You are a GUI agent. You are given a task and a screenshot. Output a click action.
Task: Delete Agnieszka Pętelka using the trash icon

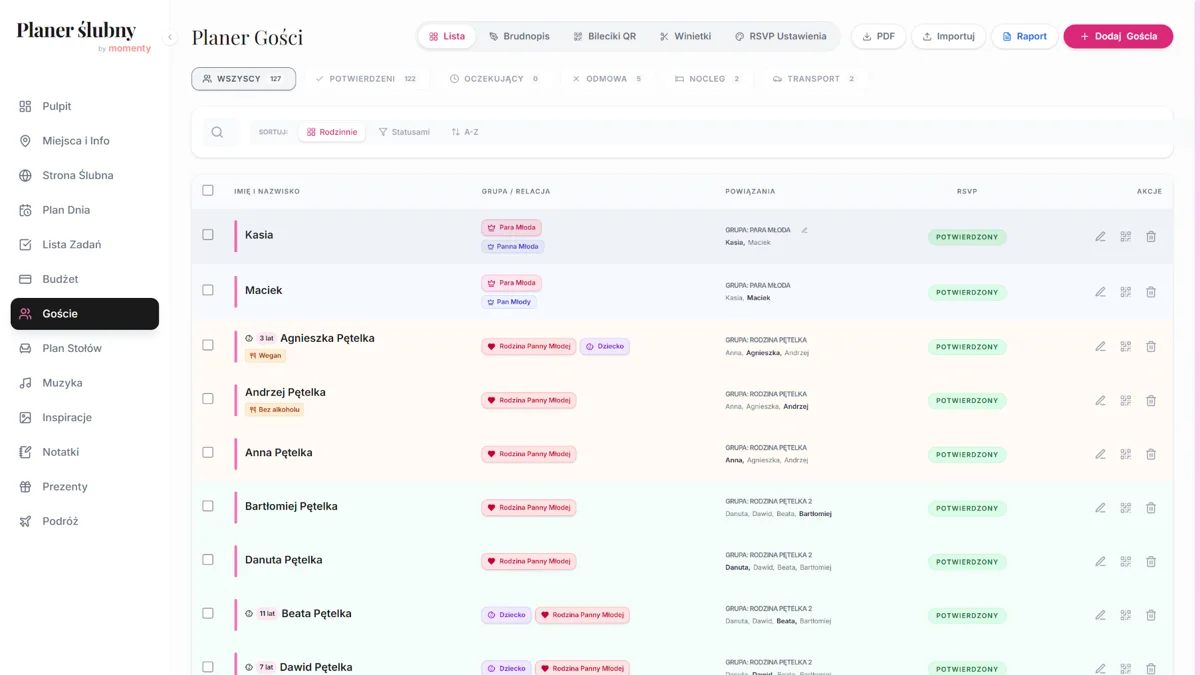coord(1151,347)
